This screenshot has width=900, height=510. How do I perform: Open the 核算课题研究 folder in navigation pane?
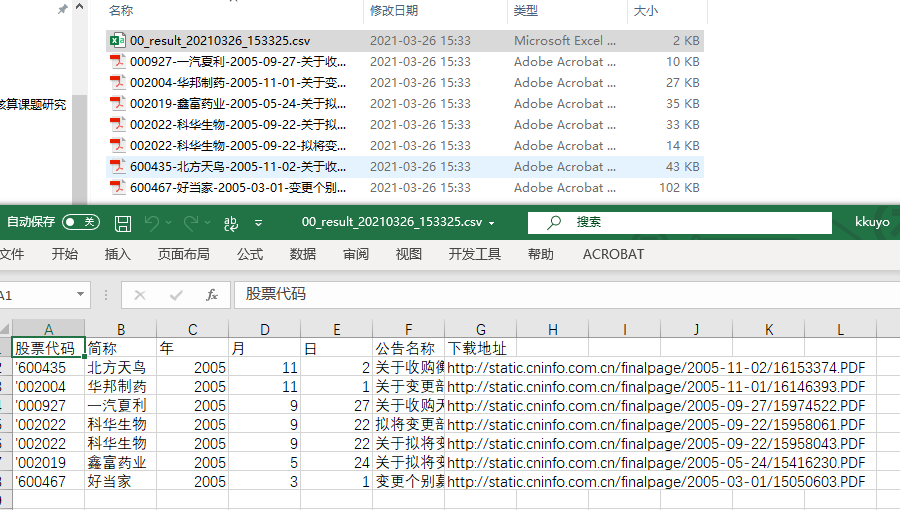click(33, 104)
